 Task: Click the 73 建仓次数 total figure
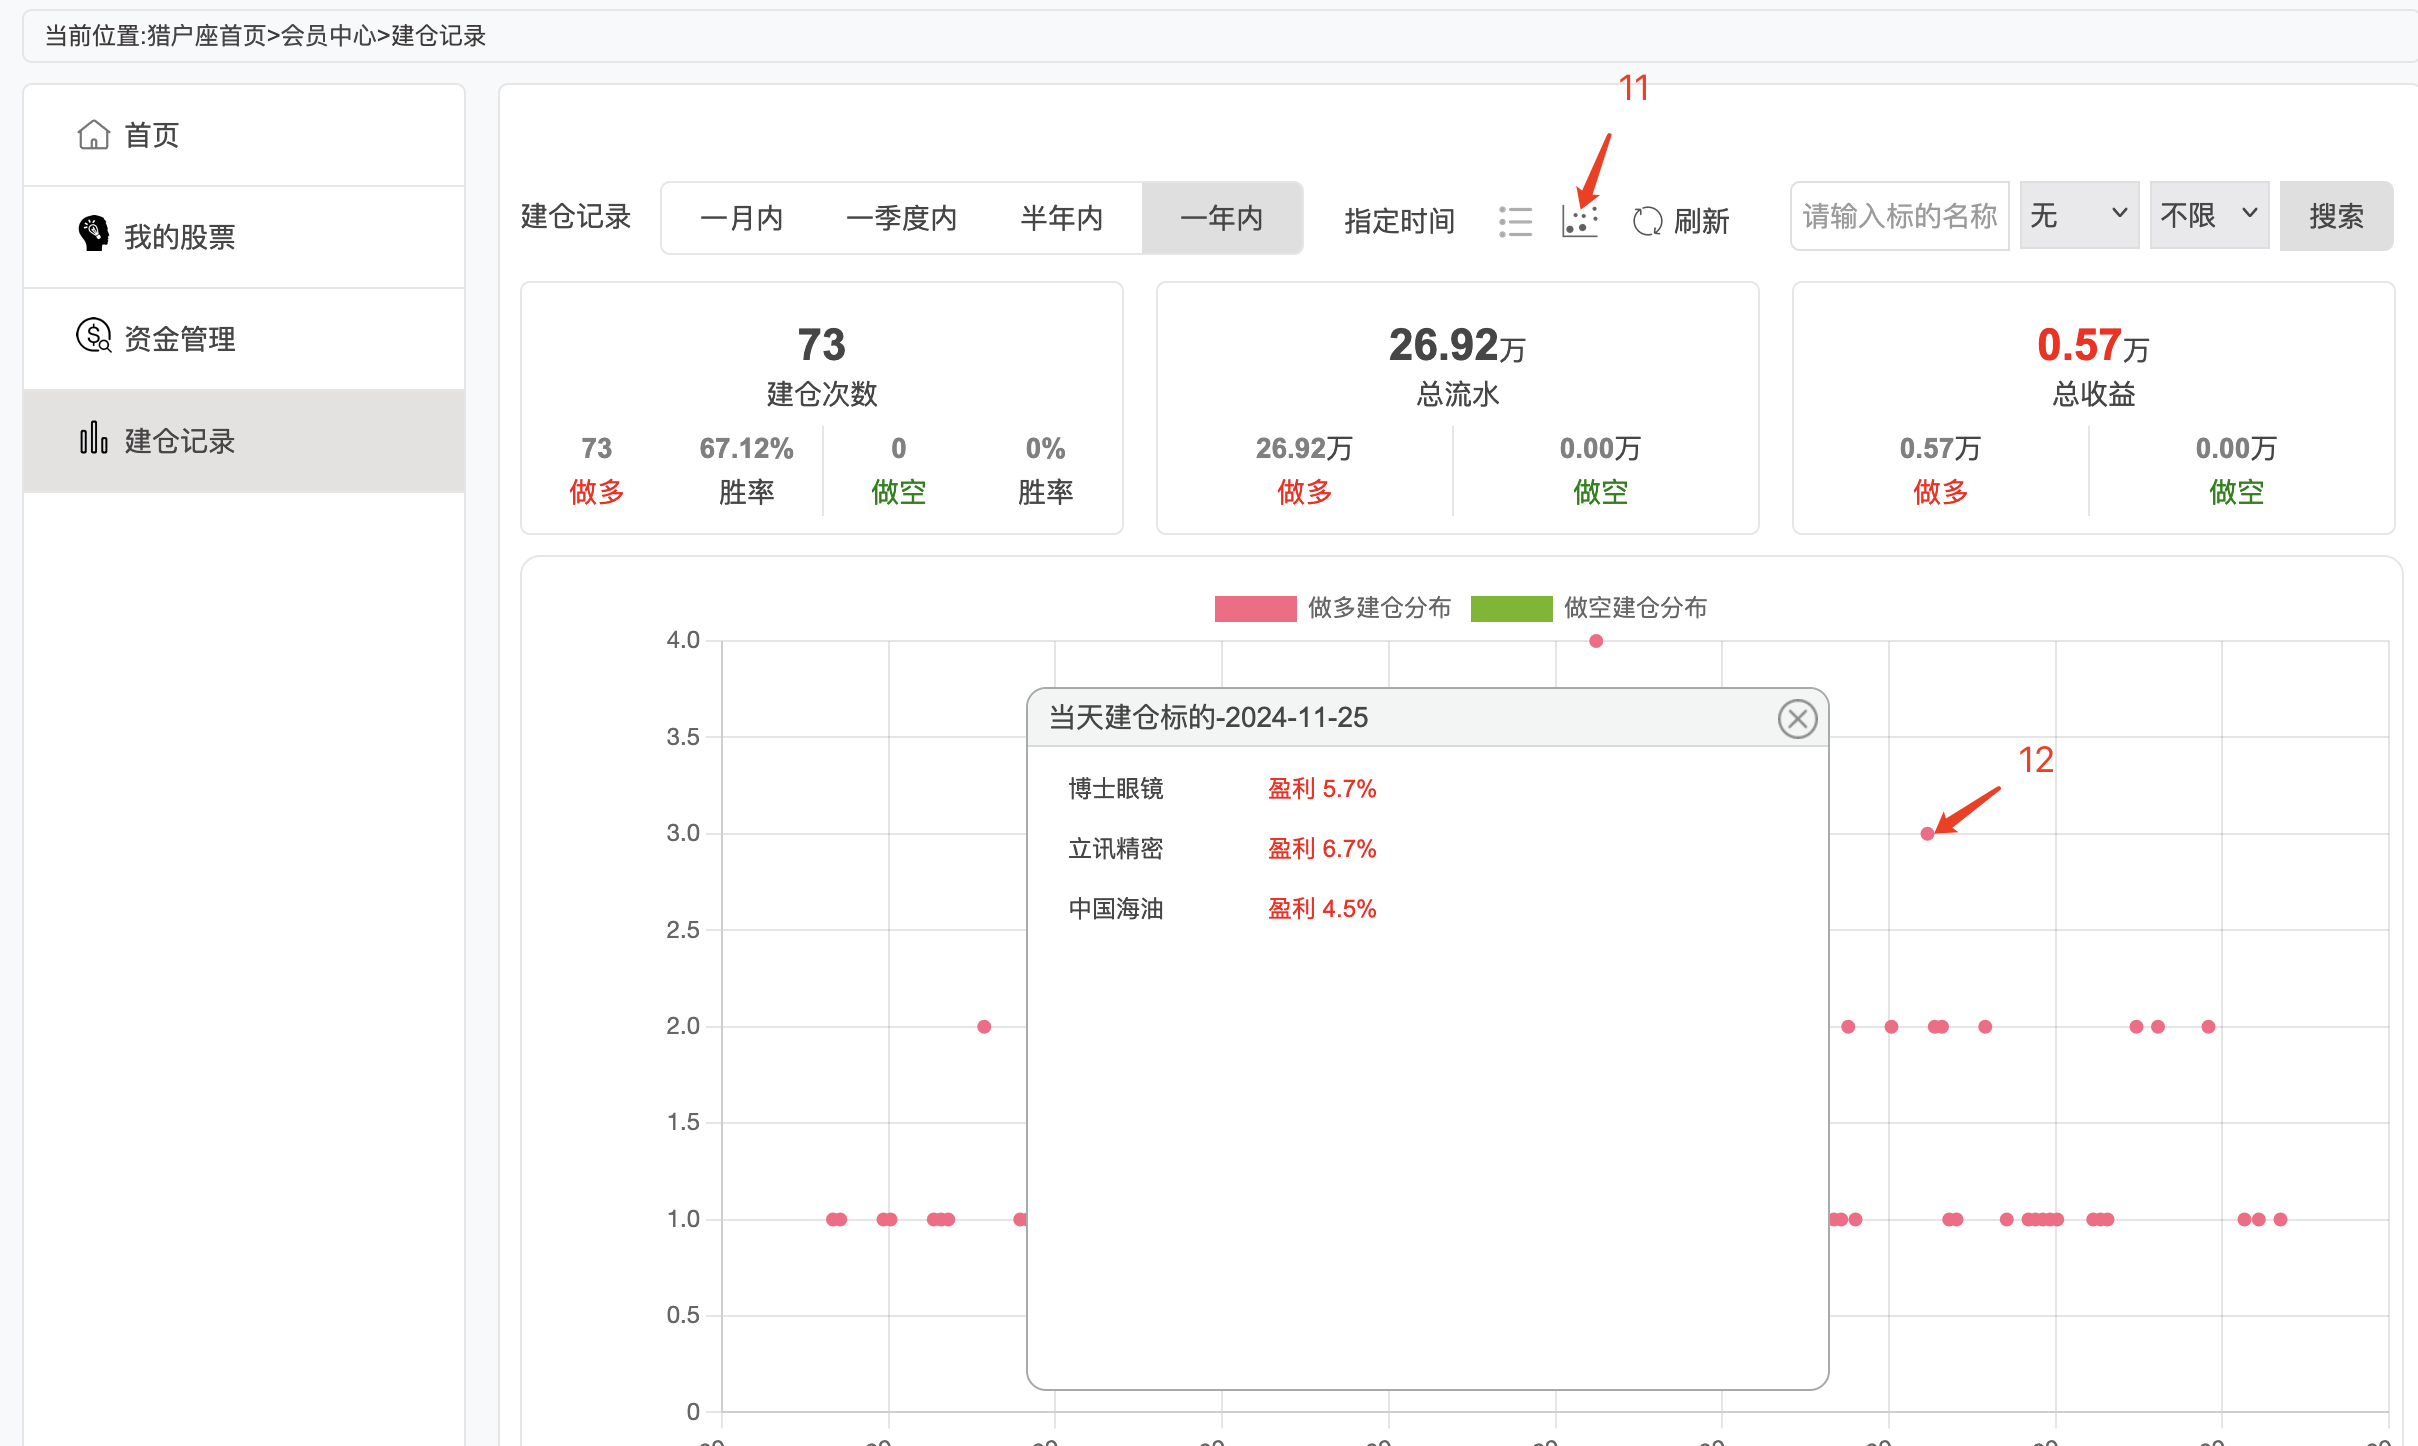[821, 345]
